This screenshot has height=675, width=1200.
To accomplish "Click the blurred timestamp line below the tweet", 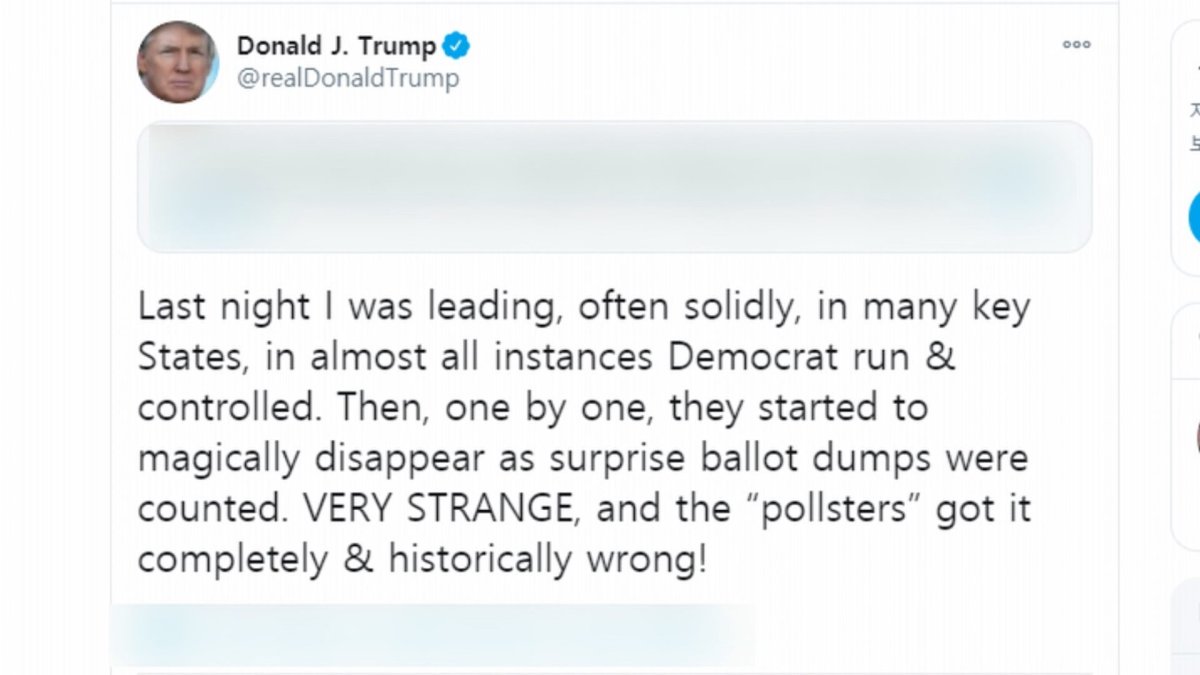I will [432, 634].
